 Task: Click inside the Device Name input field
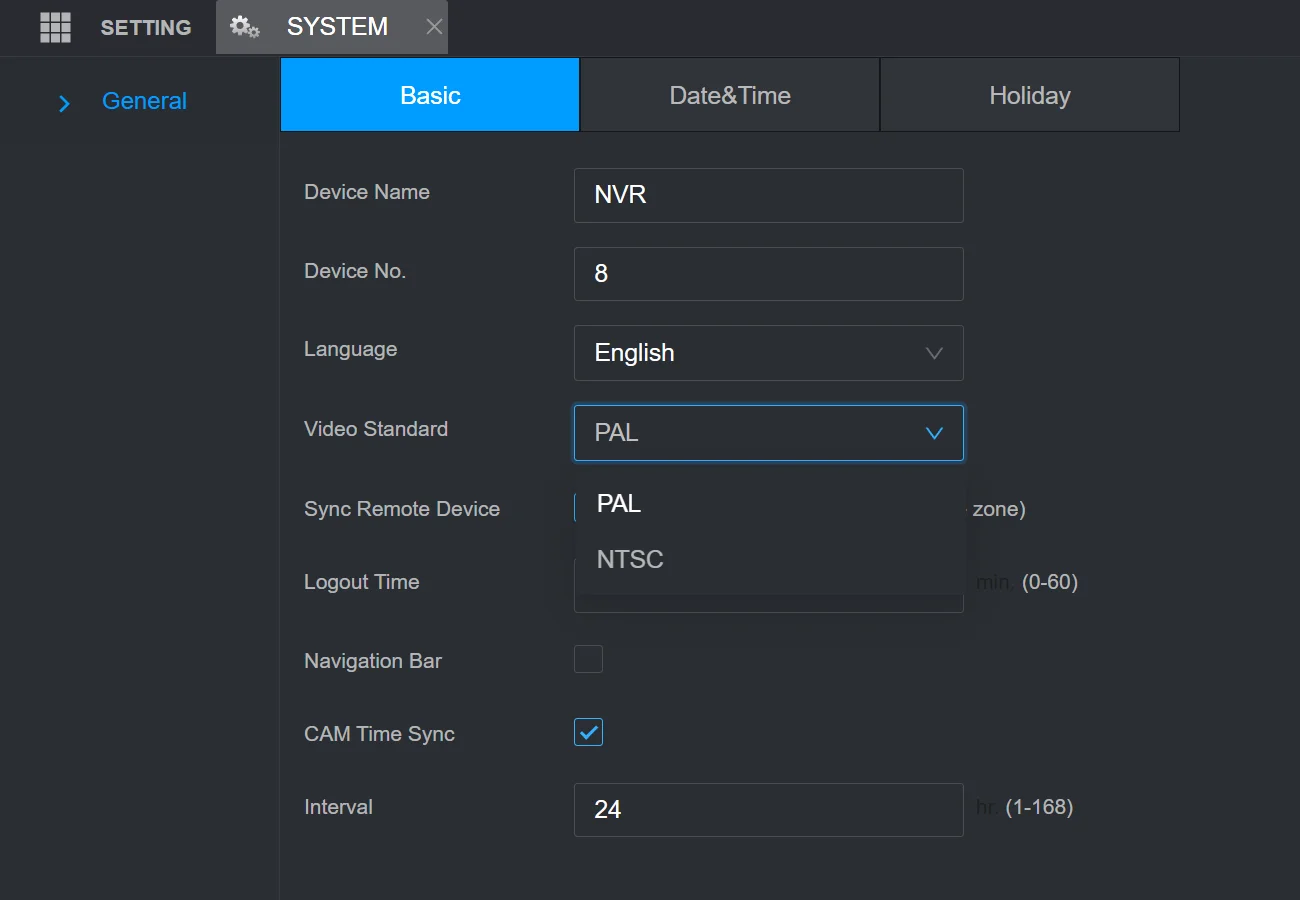point(768,195)
